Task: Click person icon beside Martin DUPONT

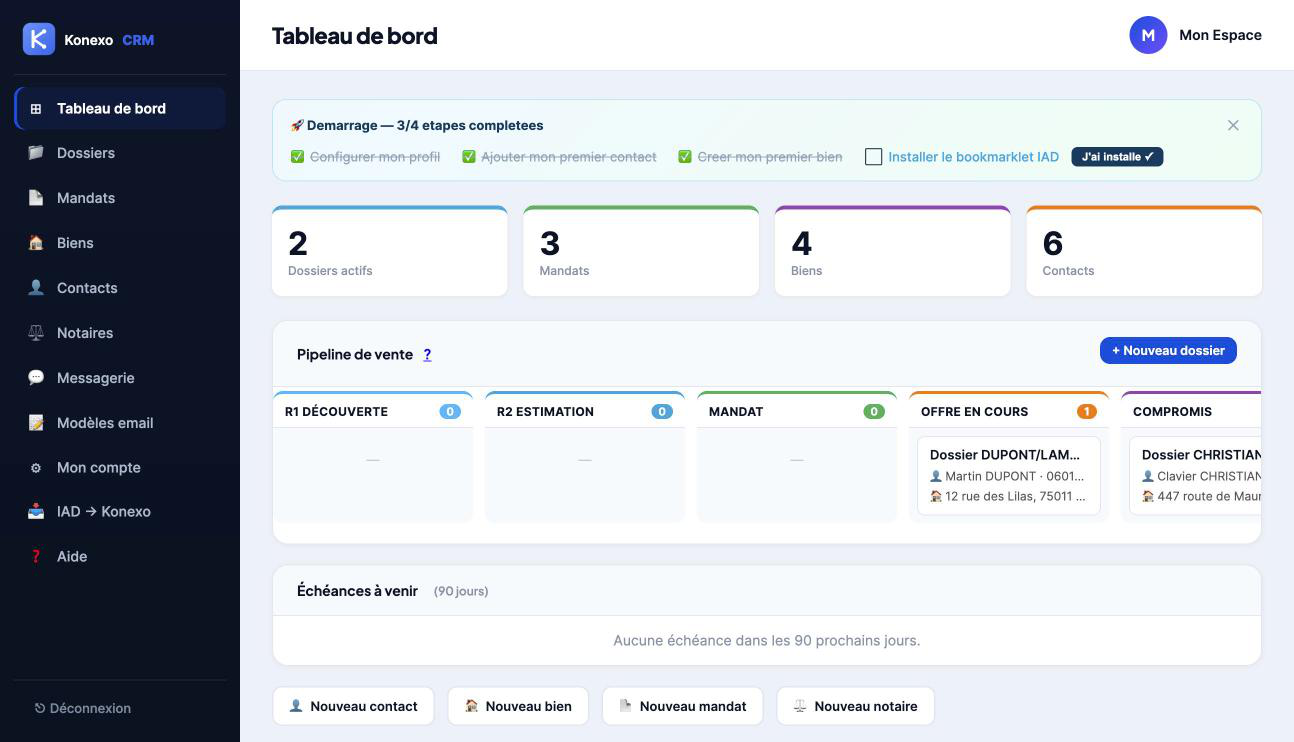Action: click(x=936, y=477)
